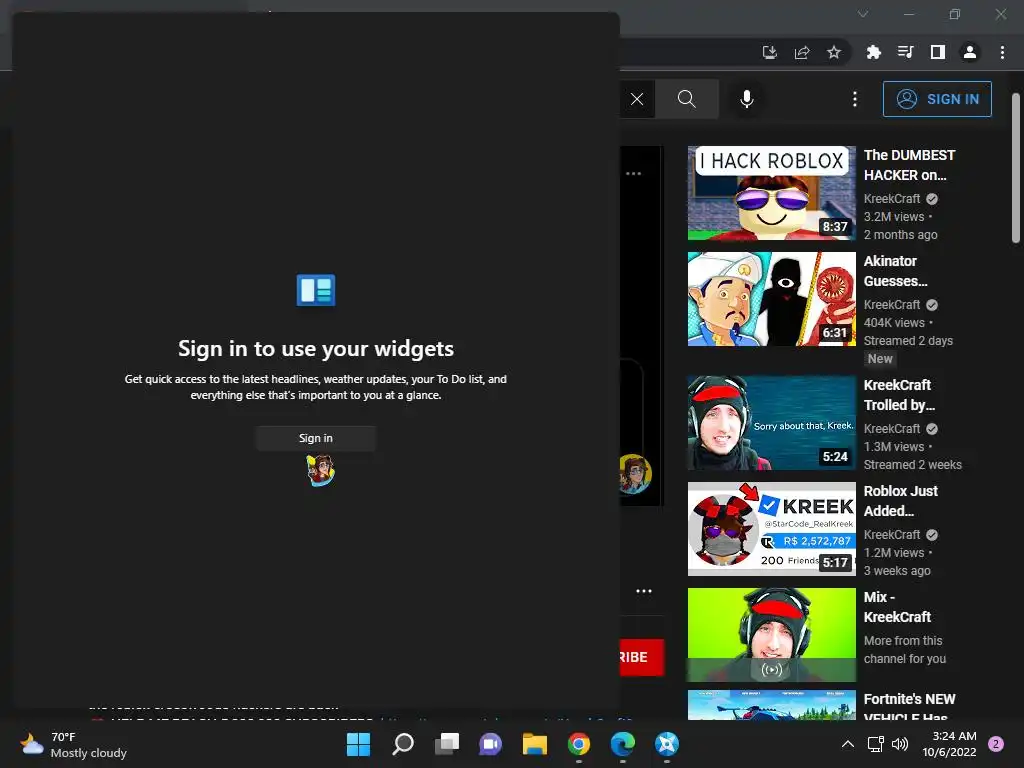Open 'KreekCraft Trolled by...' title

pos(899,395)
